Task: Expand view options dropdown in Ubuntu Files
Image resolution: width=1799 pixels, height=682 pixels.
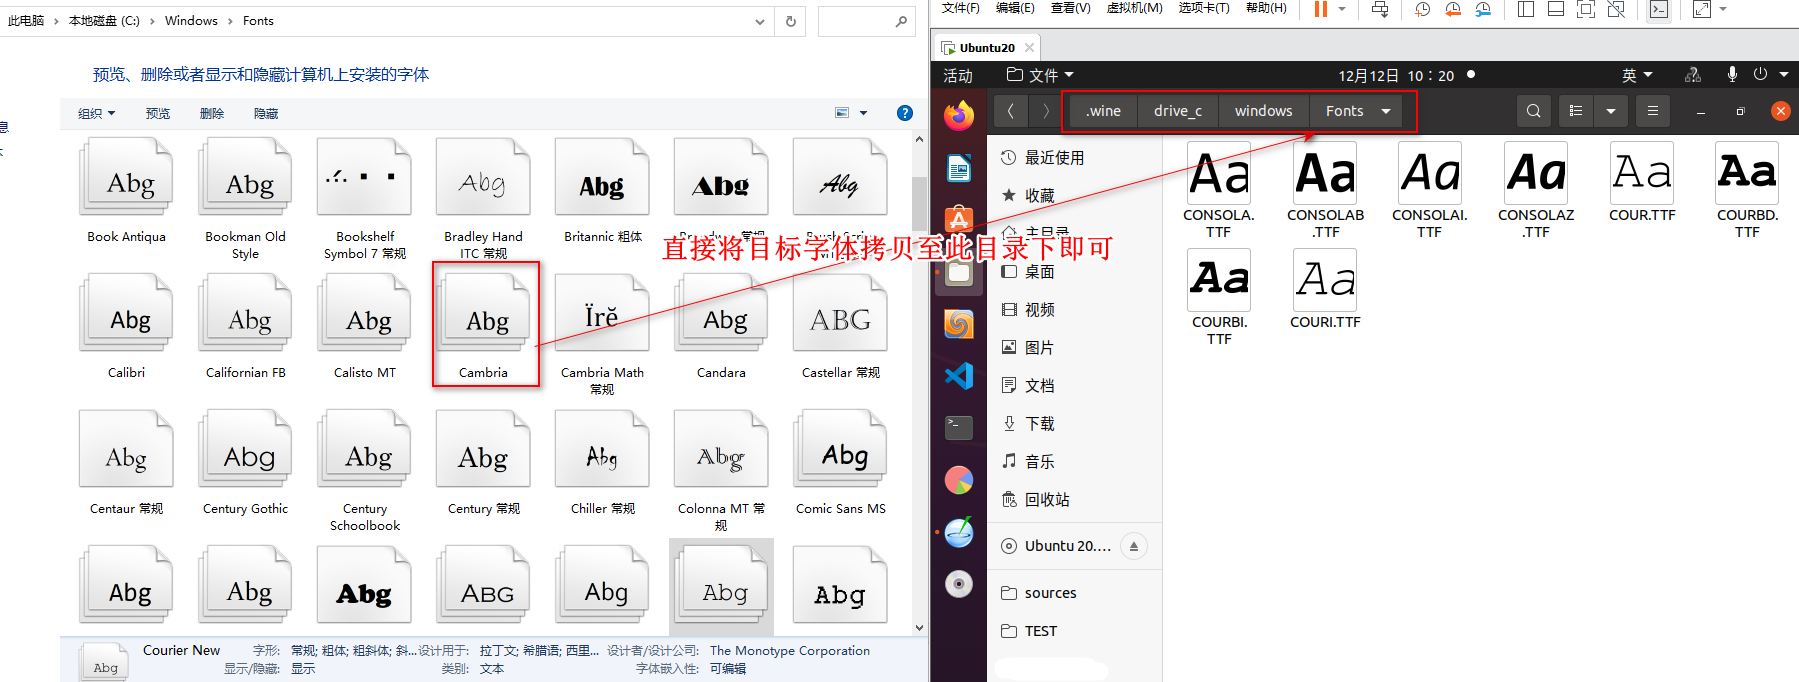Action: tap(1611, 111)
